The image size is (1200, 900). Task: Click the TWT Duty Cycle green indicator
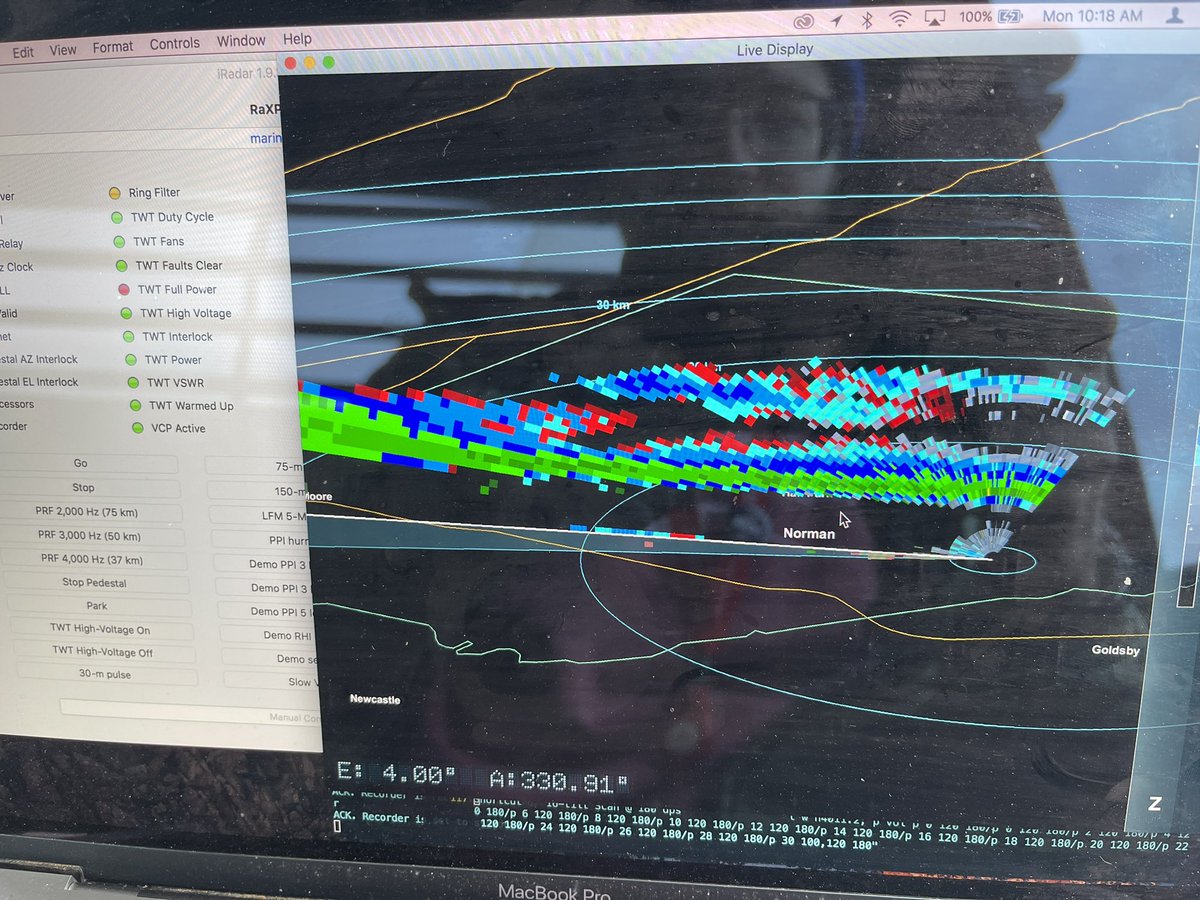(x=117, y=217)
